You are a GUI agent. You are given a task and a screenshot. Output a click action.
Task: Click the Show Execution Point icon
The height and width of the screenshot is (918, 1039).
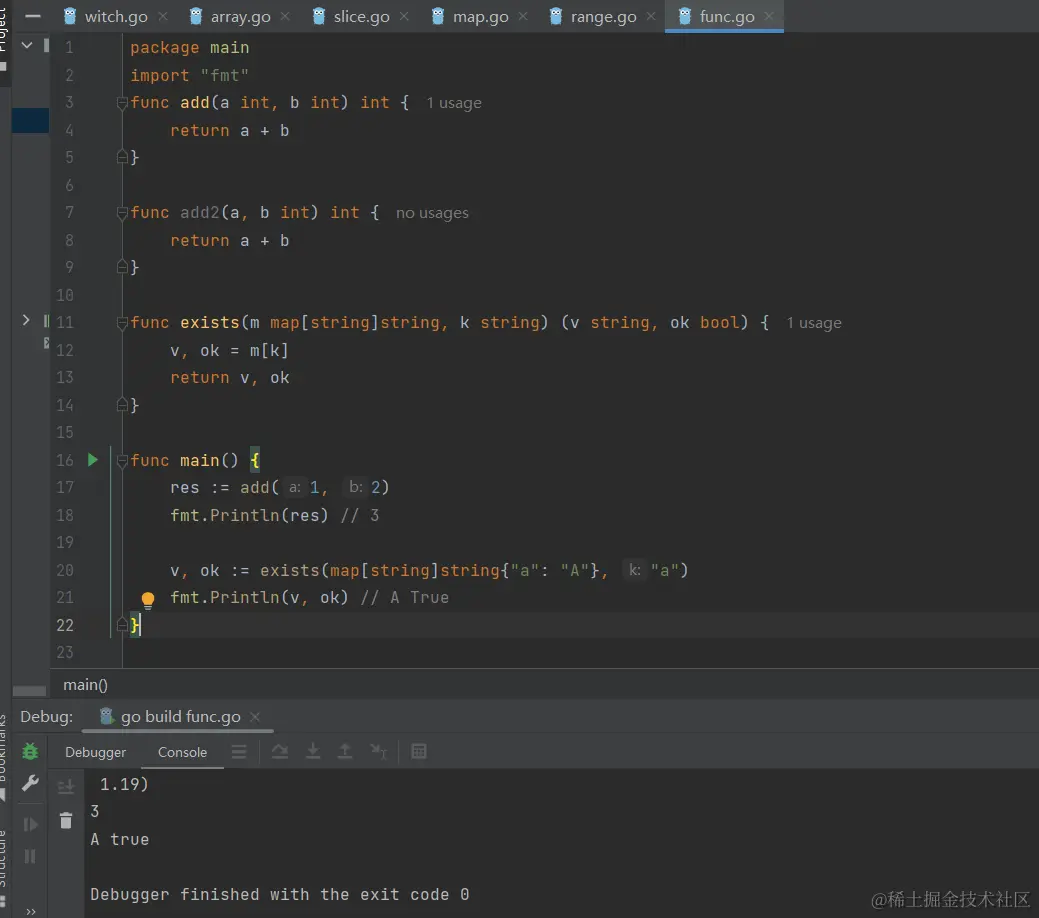[239, 752]
